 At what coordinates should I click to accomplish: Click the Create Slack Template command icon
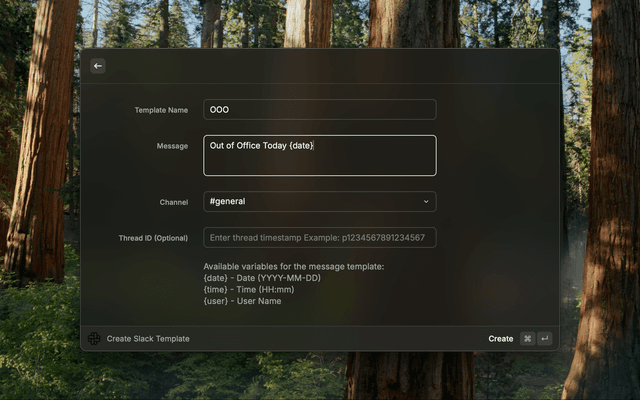pos(94,339)
